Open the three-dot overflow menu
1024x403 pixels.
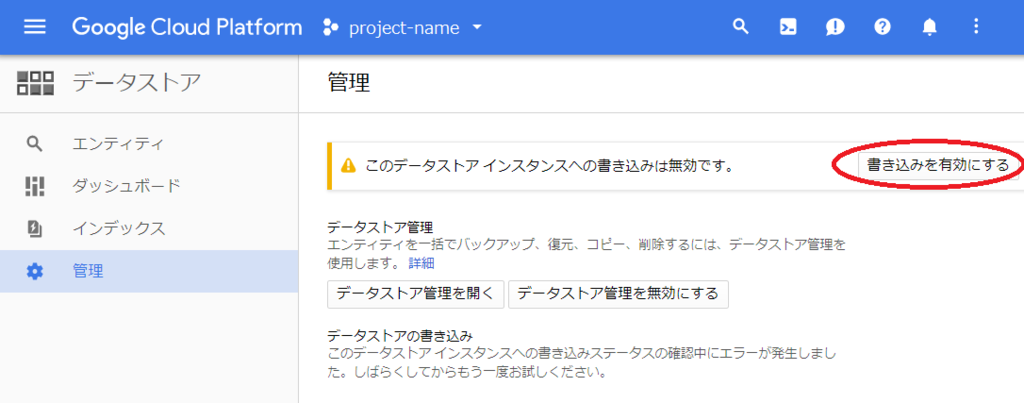[x=976, y=27]
